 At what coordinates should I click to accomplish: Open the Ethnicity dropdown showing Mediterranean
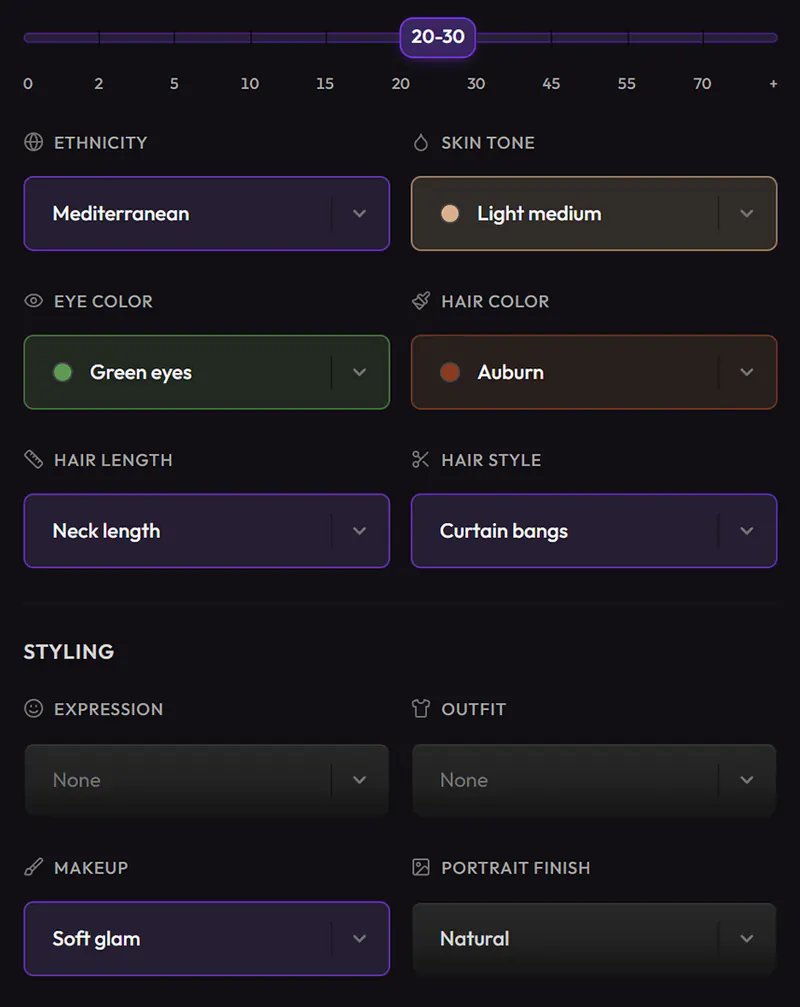(207, 213)
